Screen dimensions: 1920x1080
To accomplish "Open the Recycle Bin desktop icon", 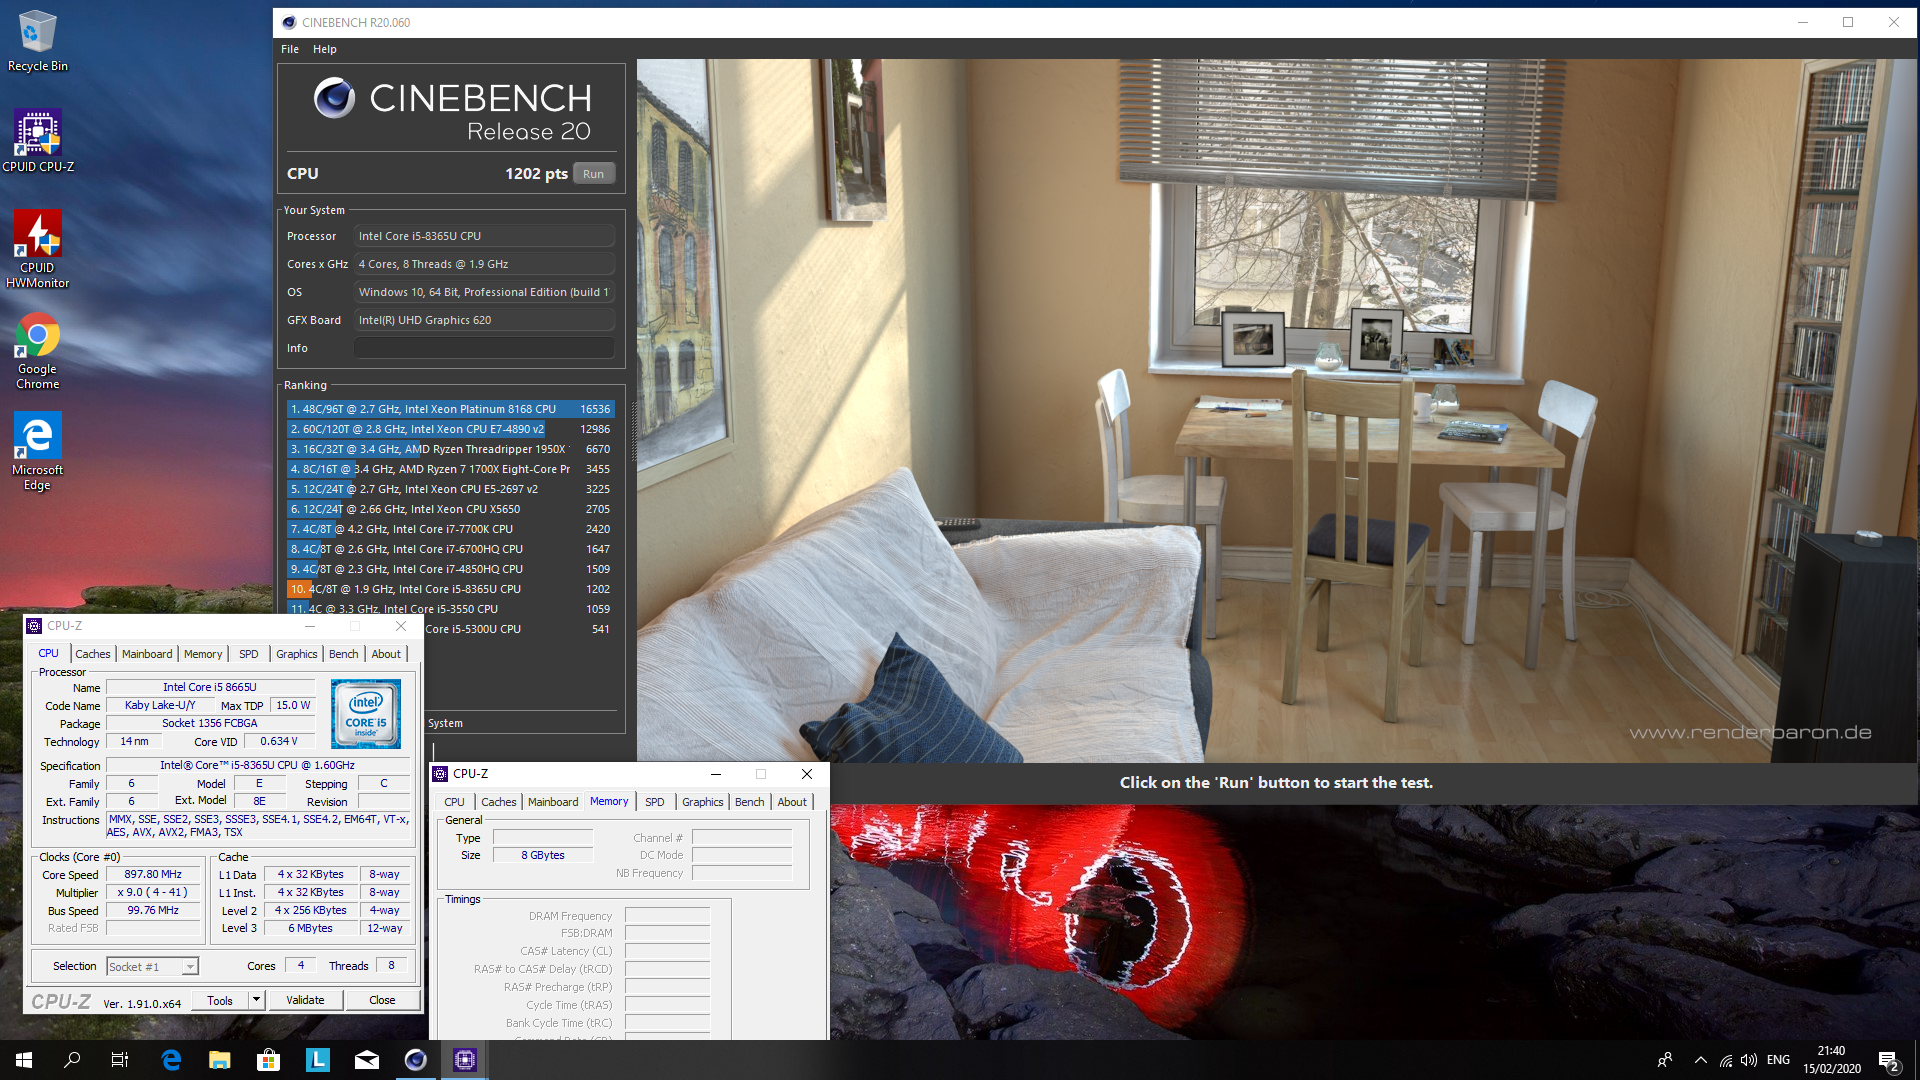I will point(37,41).
